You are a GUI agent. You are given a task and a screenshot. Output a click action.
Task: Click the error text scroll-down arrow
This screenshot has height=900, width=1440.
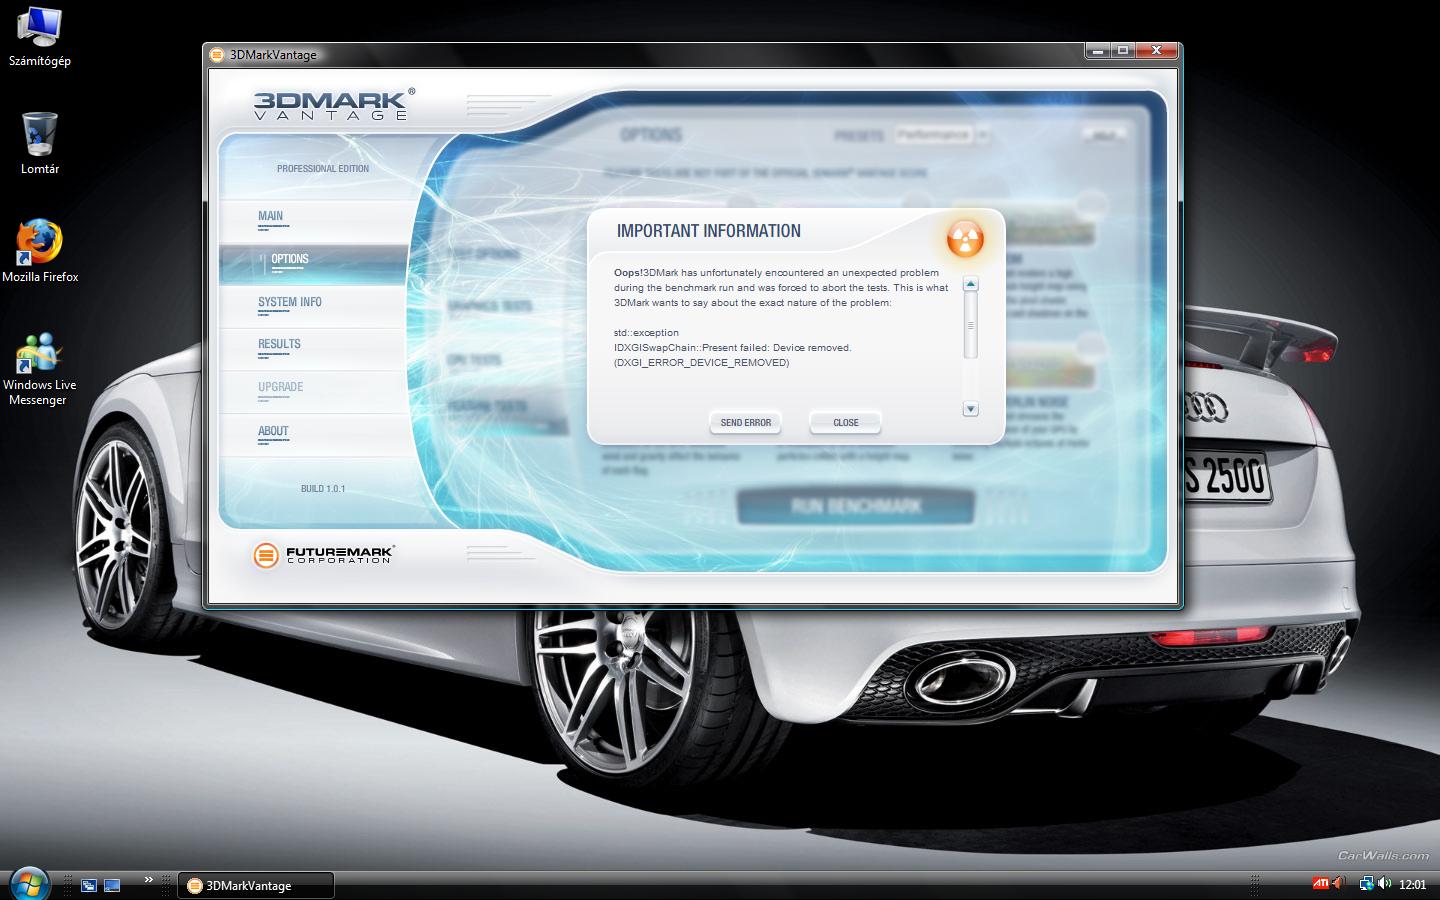pos(970,409)
